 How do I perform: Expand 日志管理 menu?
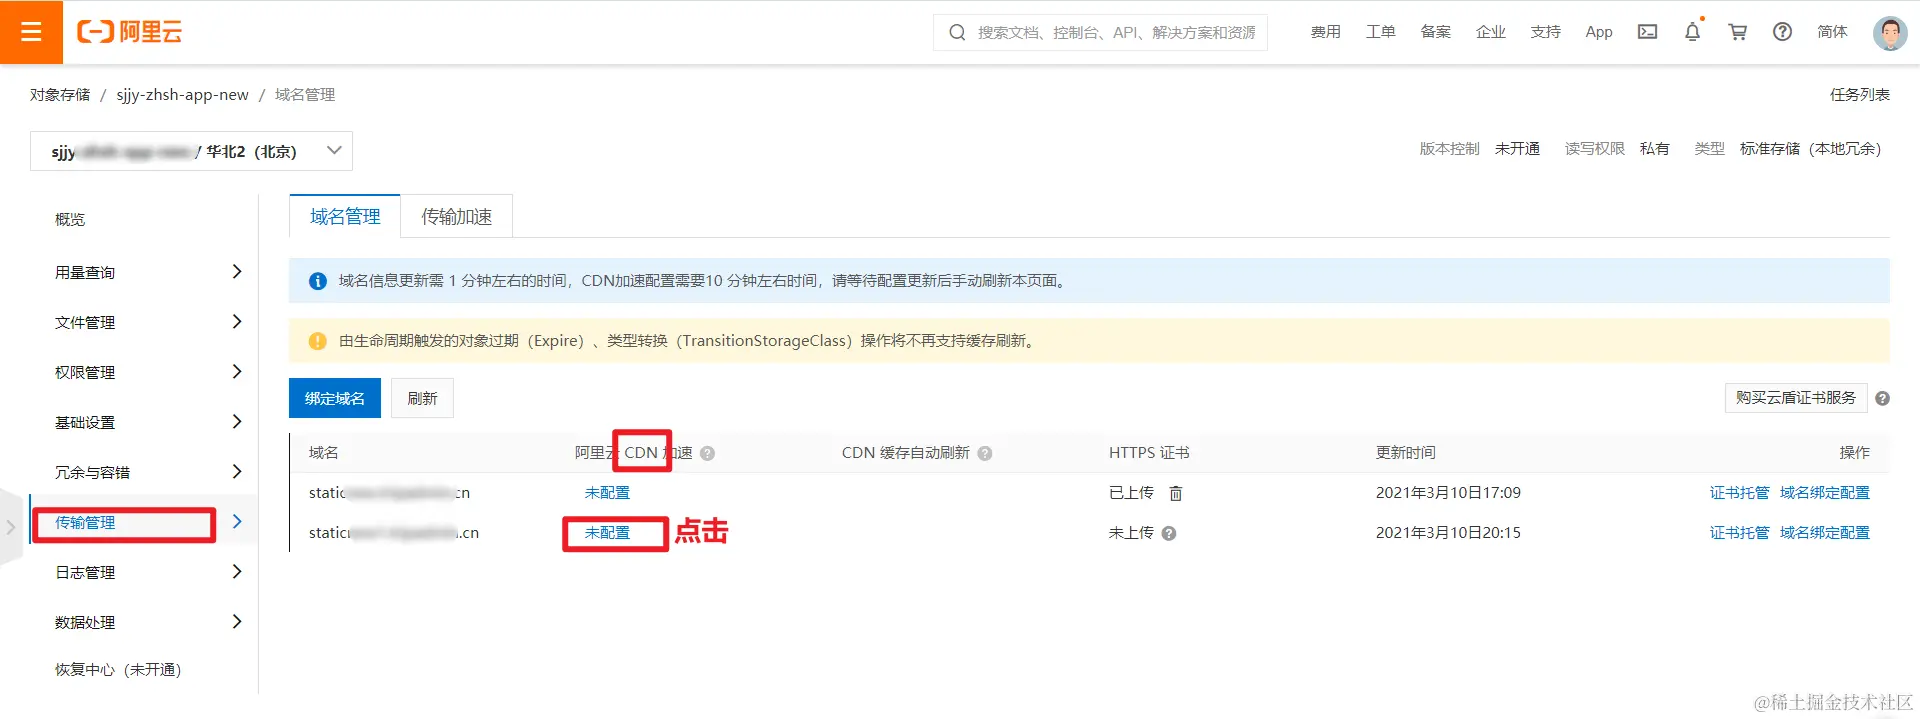[237, 572]
